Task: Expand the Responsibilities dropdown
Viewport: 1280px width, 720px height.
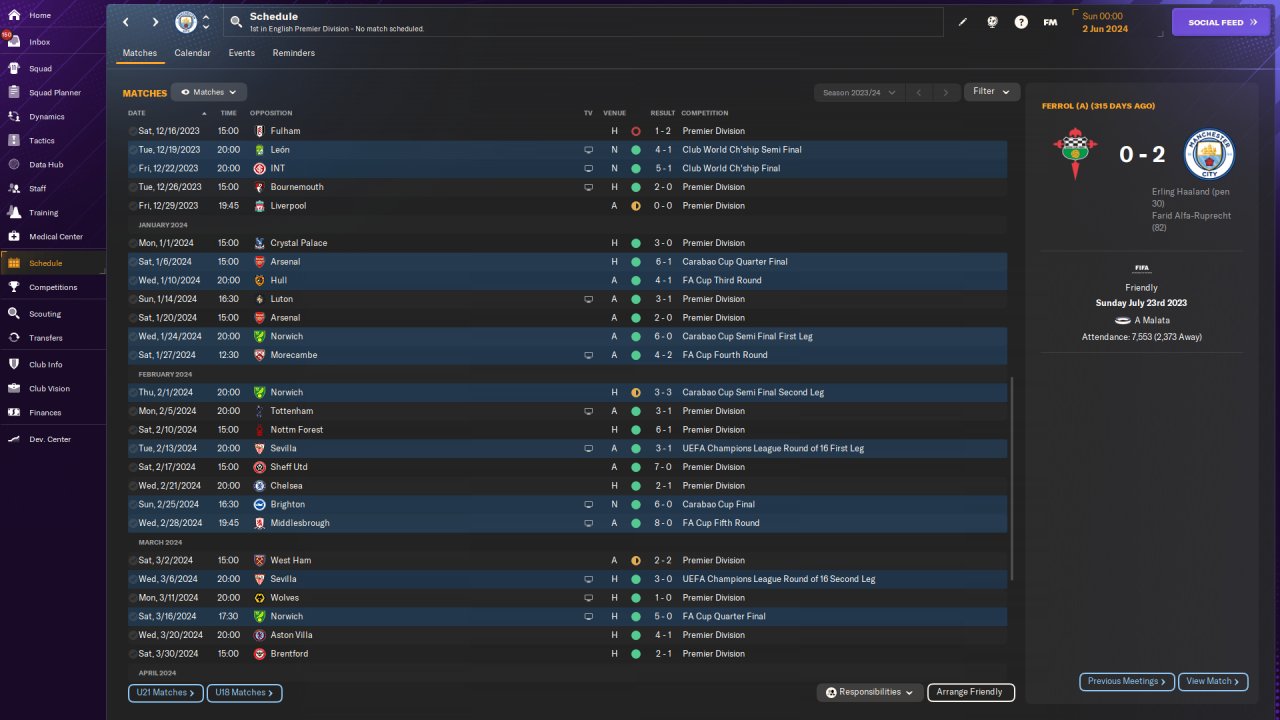Action: (870, 692)
